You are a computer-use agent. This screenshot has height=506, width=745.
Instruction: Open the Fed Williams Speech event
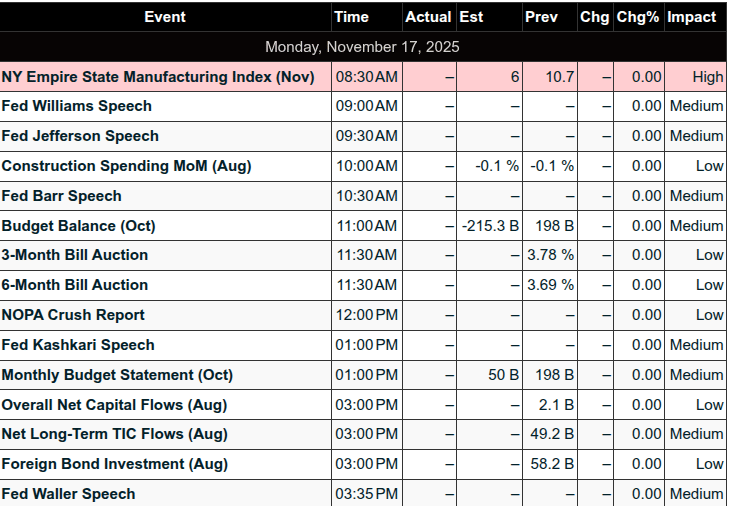point(77,106)
